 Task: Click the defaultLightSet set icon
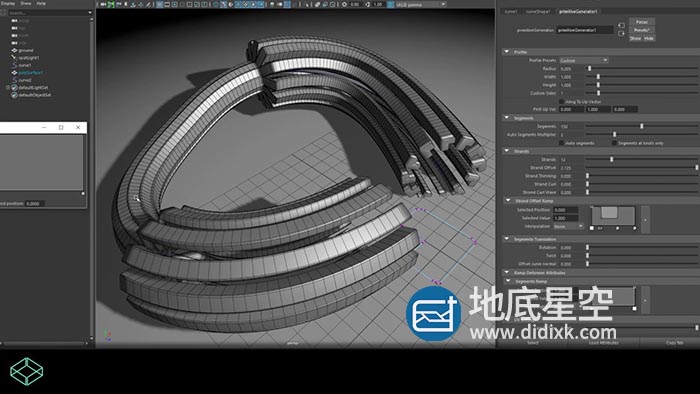[x=14, y=87]
